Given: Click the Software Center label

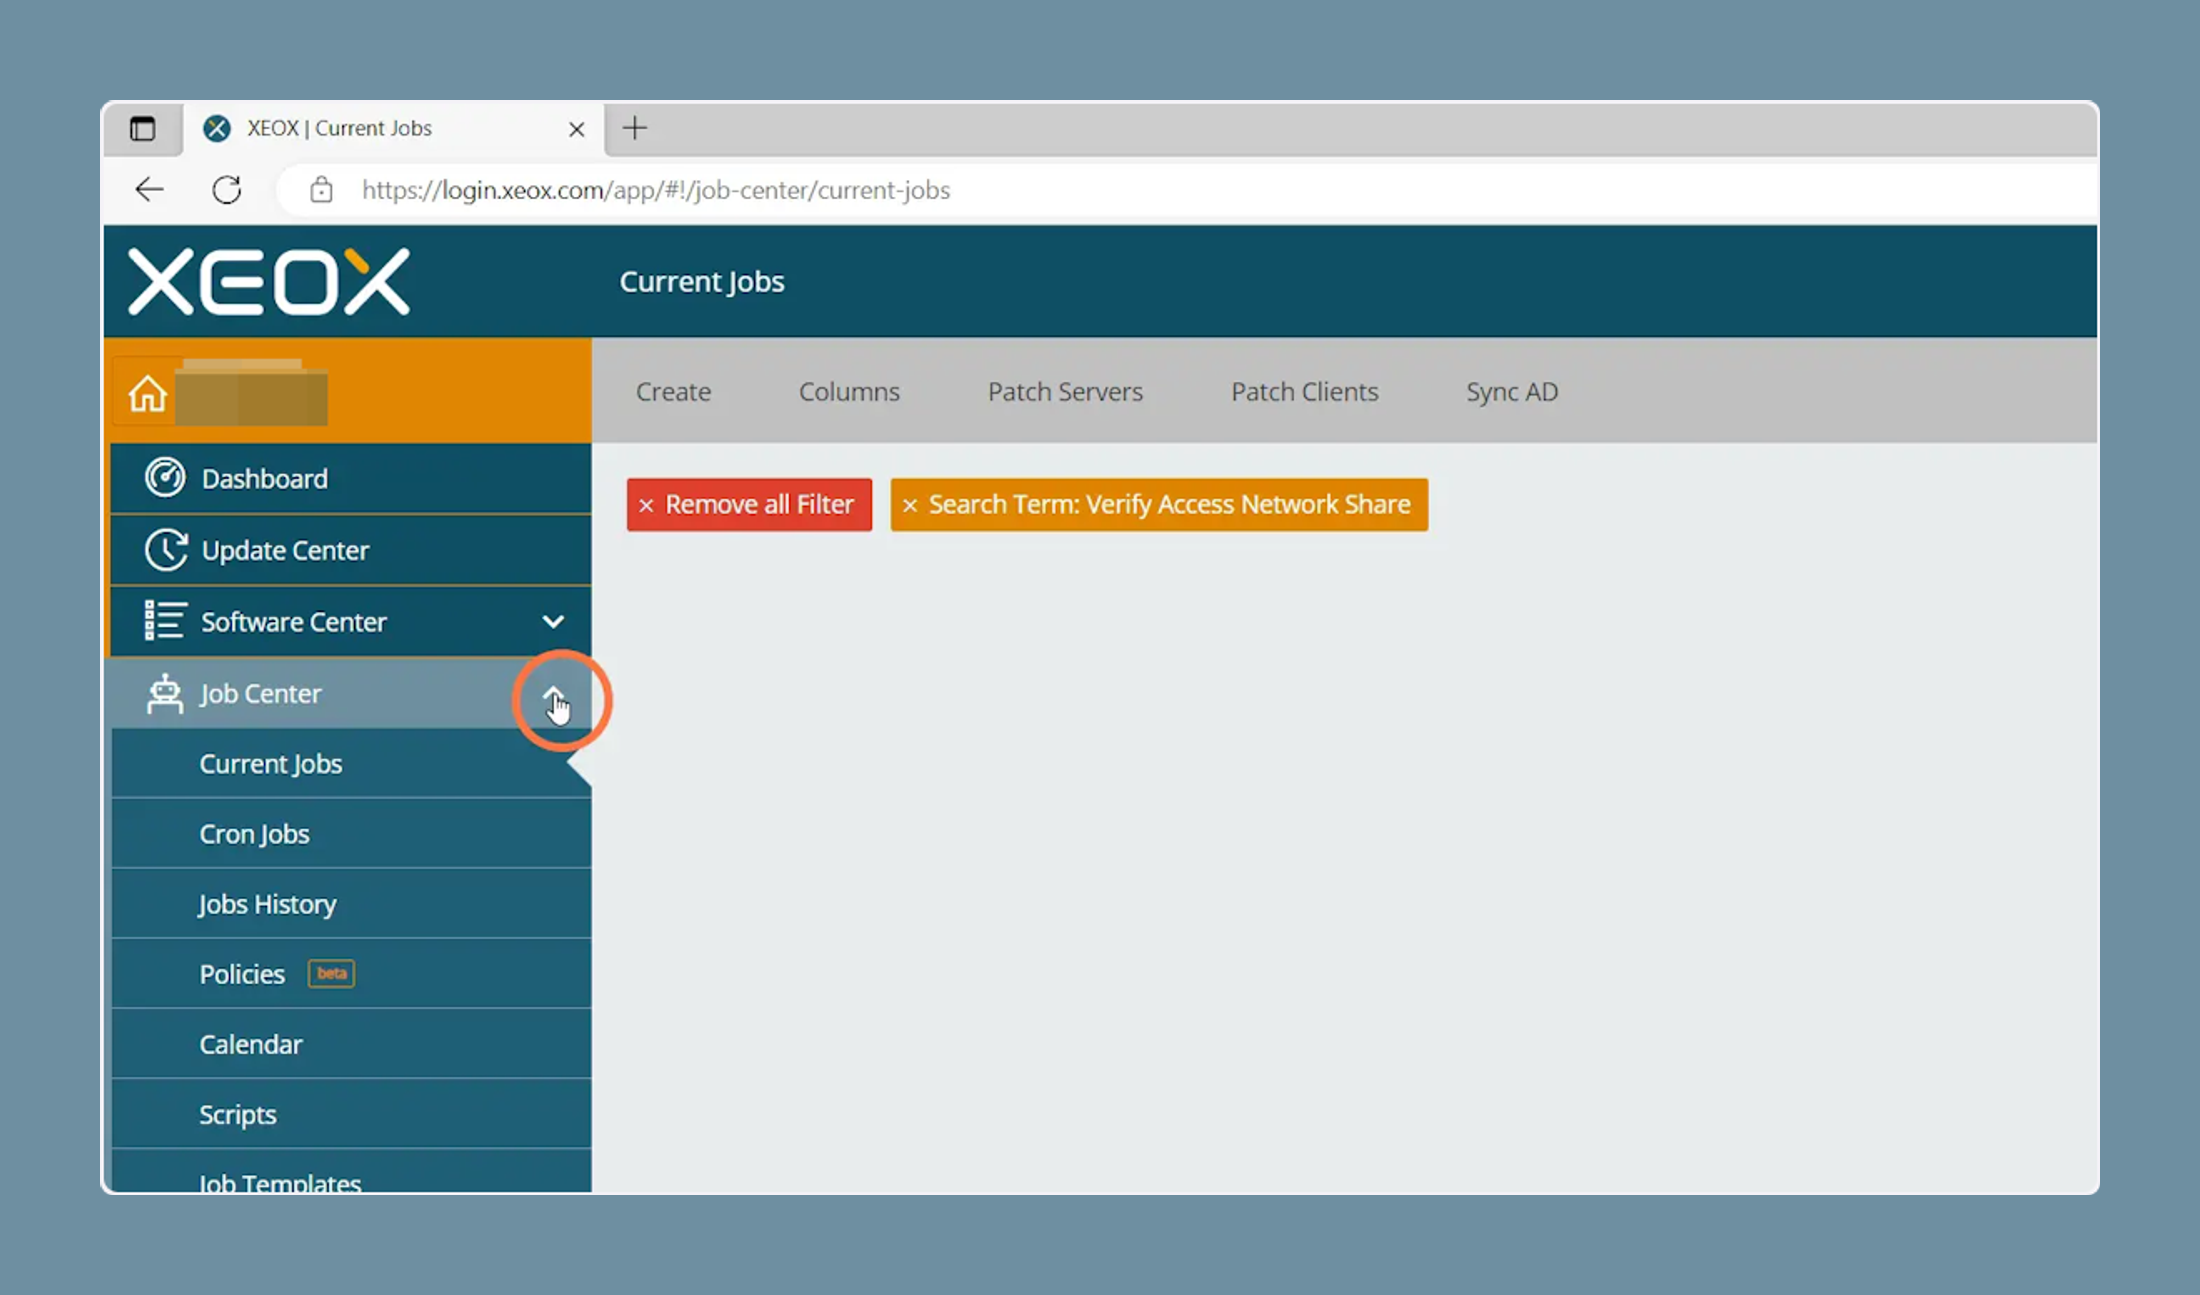Looking at the screenshot, I should tap(293, 621).
